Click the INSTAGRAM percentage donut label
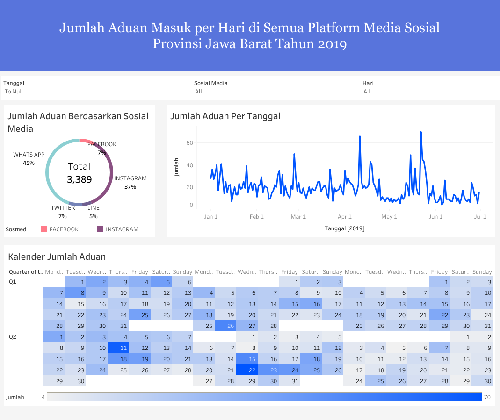Viewport: 500px width, 420px height. click(x=130, y=182)
